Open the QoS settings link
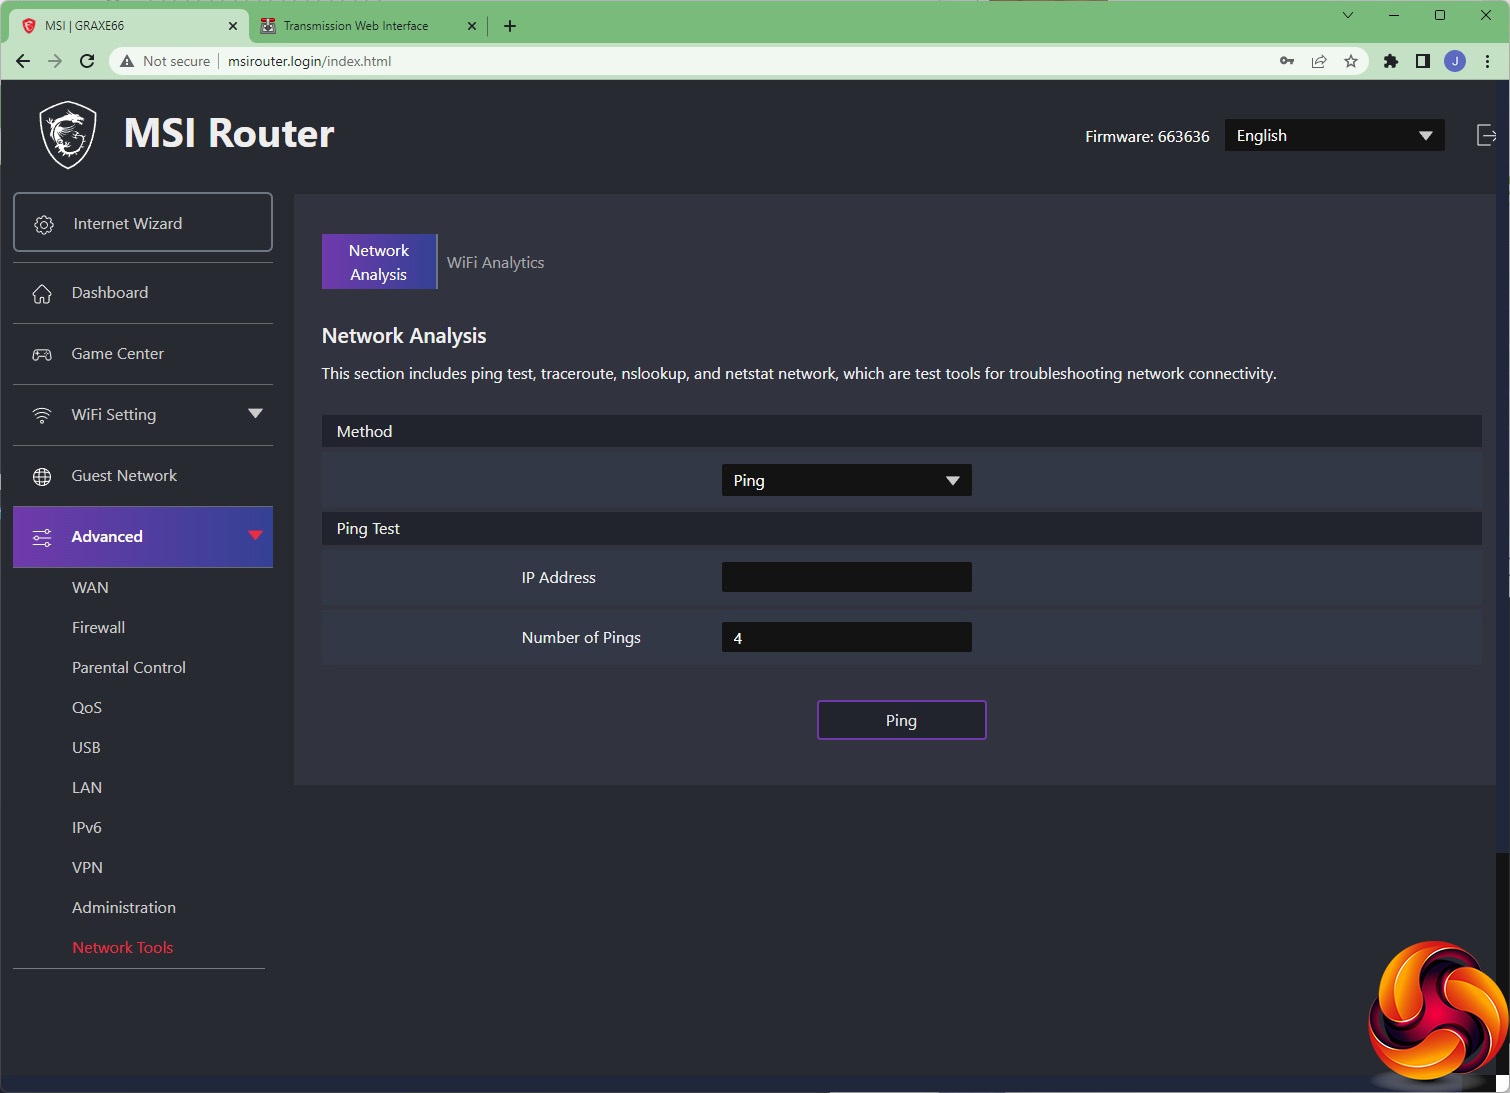Image resolution: width=1510 pixels, height=1093 pixels. (x=87, y=708)
